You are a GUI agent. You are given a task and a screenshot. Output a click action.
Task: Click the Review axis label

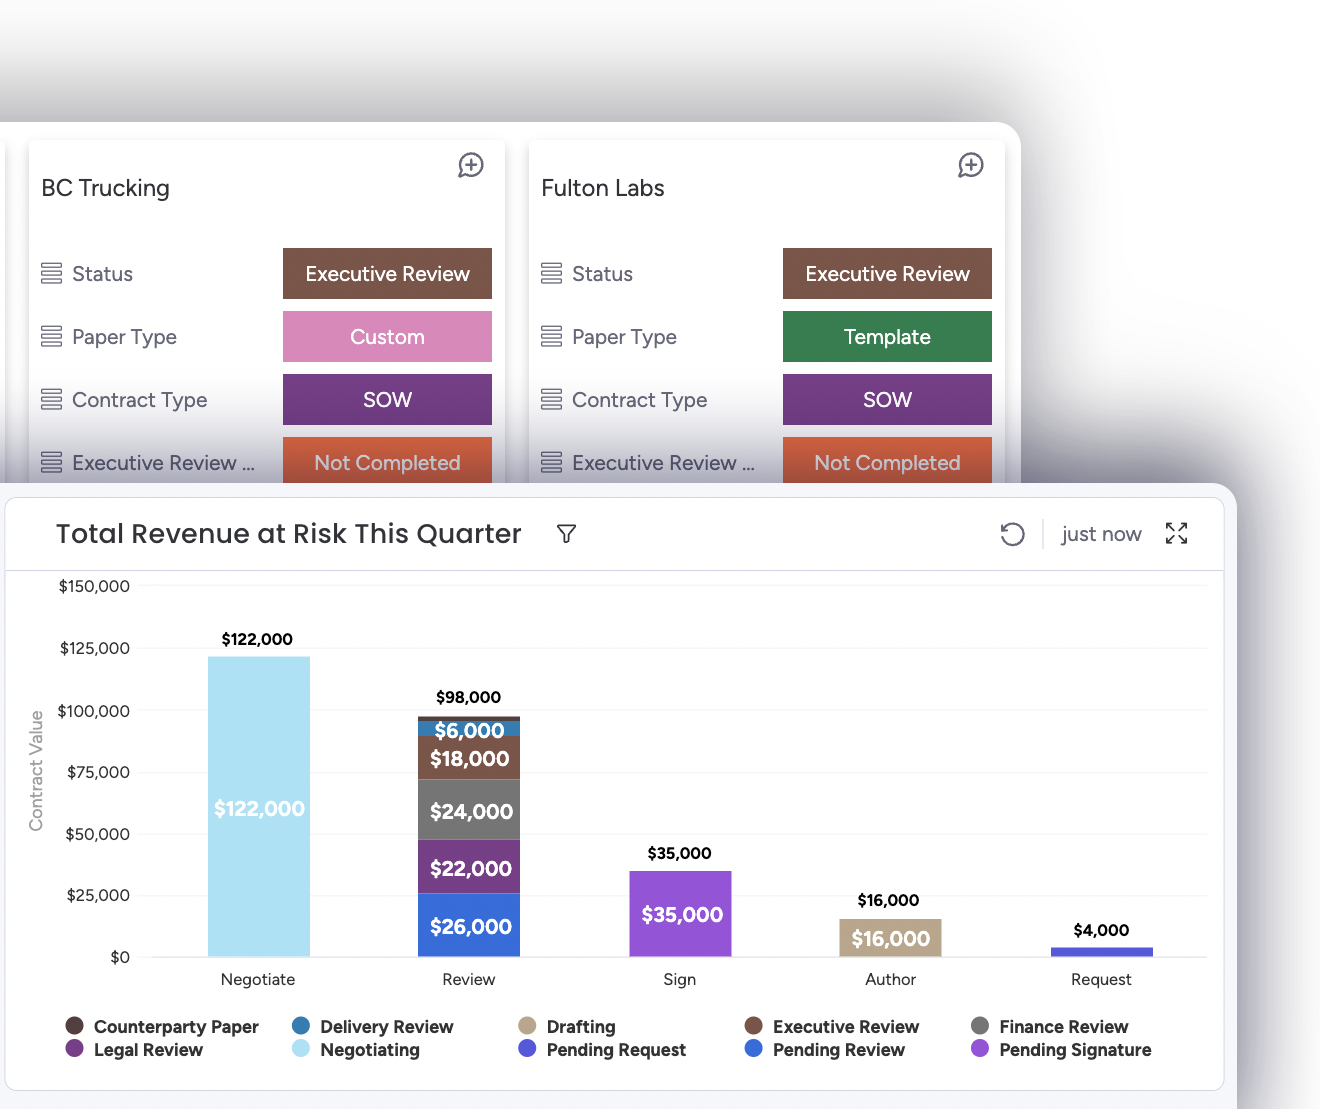[x=469, y=980]
